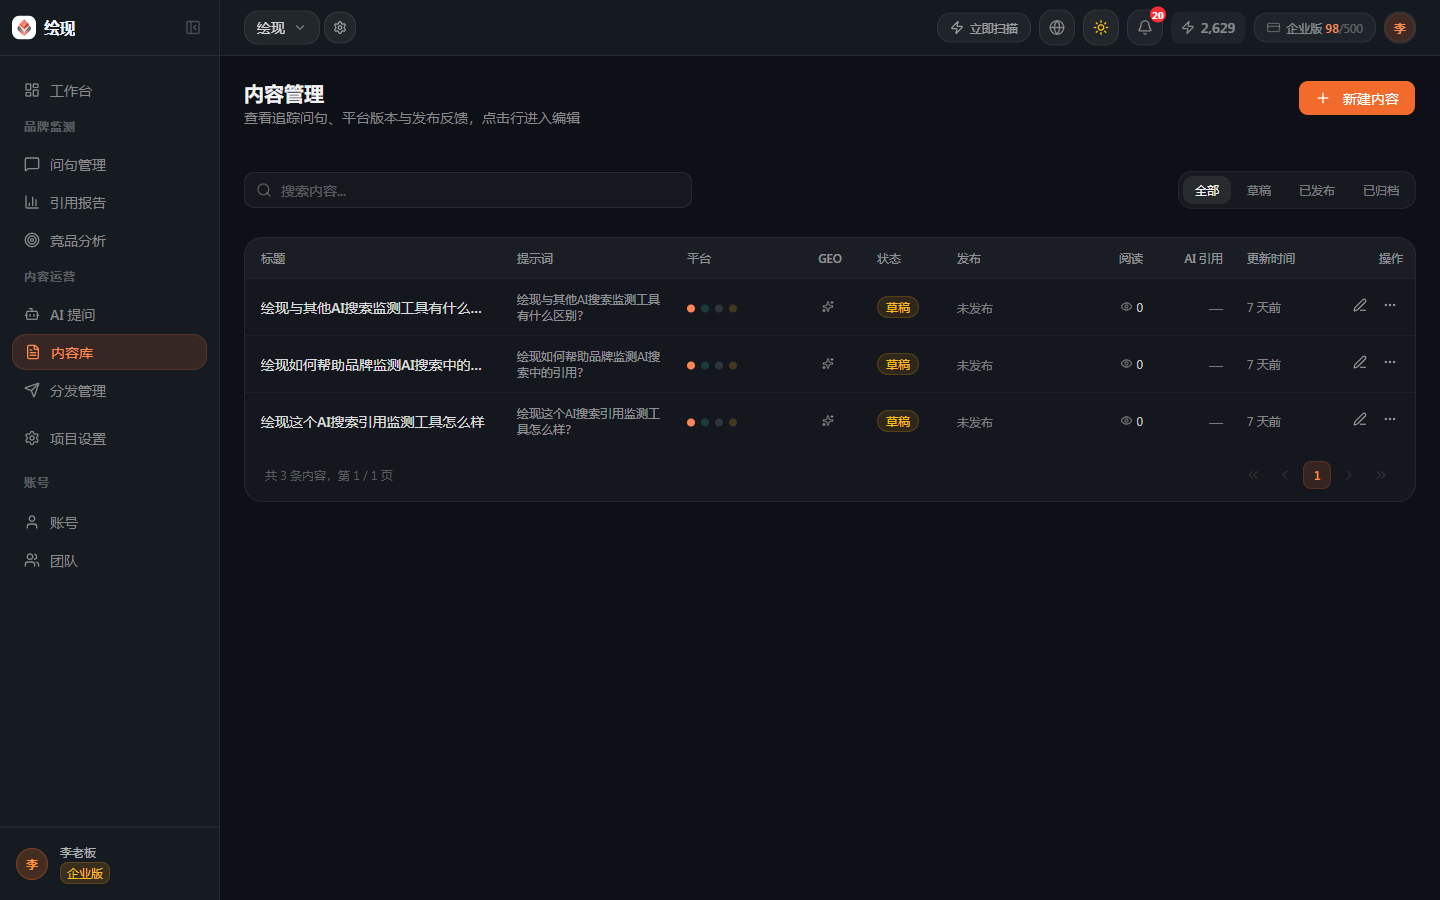This screenshot has width=1440, height=900.
Task: Open 账号 in sidebar
Action: pos(109,522)
